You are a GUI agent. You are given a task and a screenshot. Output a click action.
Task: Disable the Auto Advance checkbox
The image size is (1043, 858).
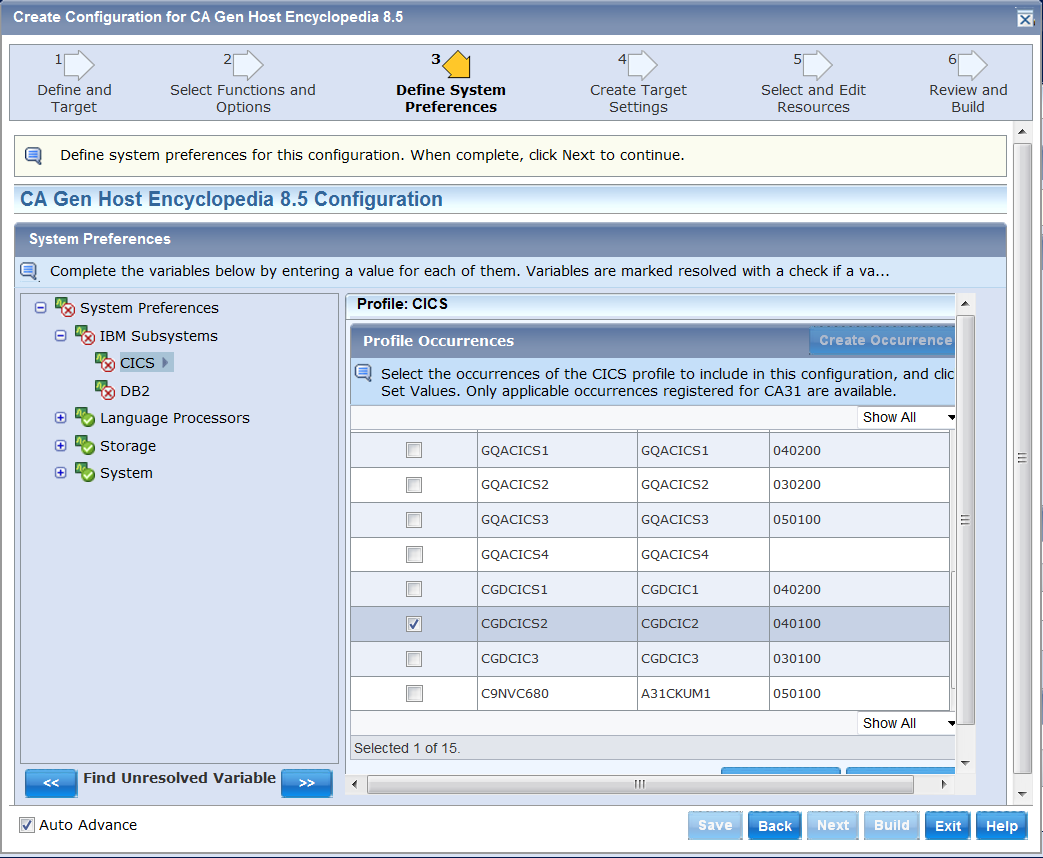point(27,825)
